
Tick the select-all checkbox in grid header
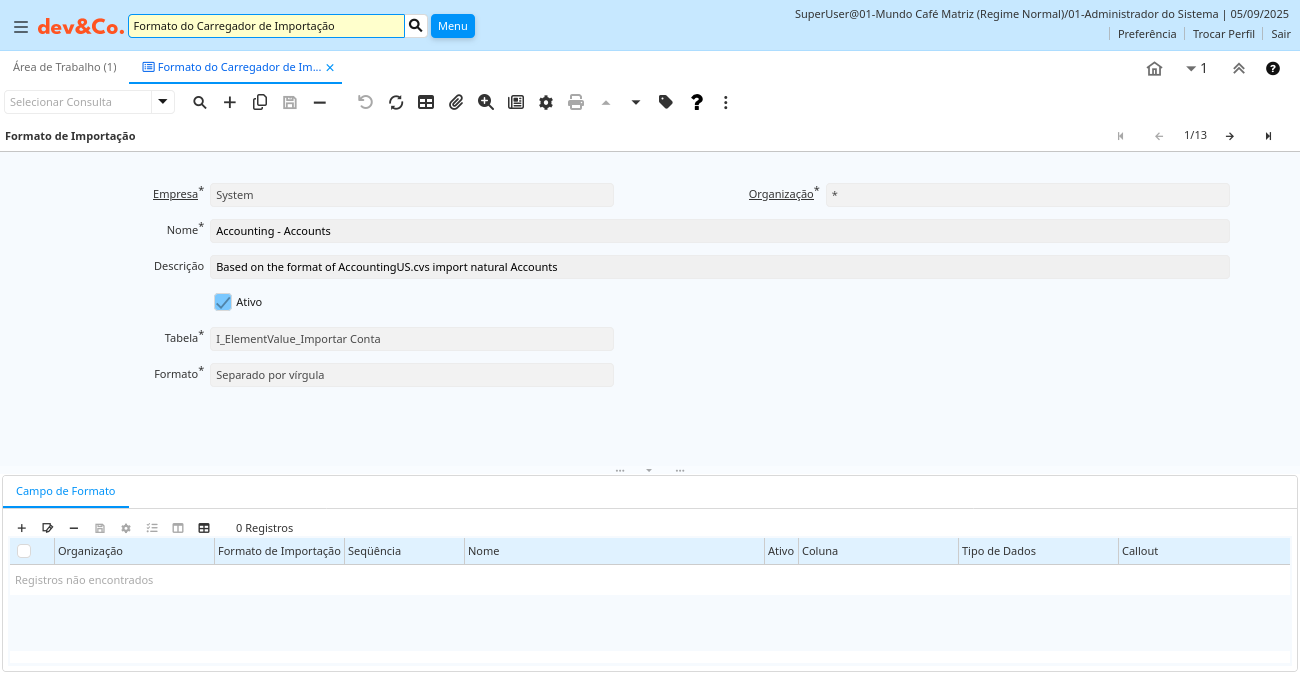(x=24, y=551)
